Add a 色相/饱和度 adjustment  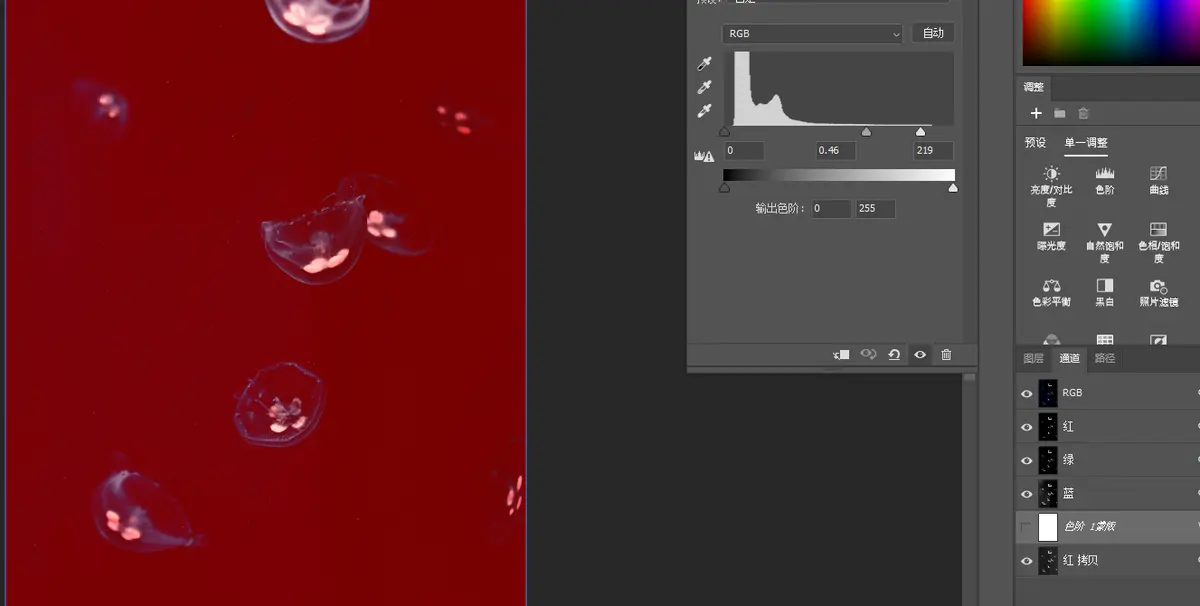(x=1158, y=242)
